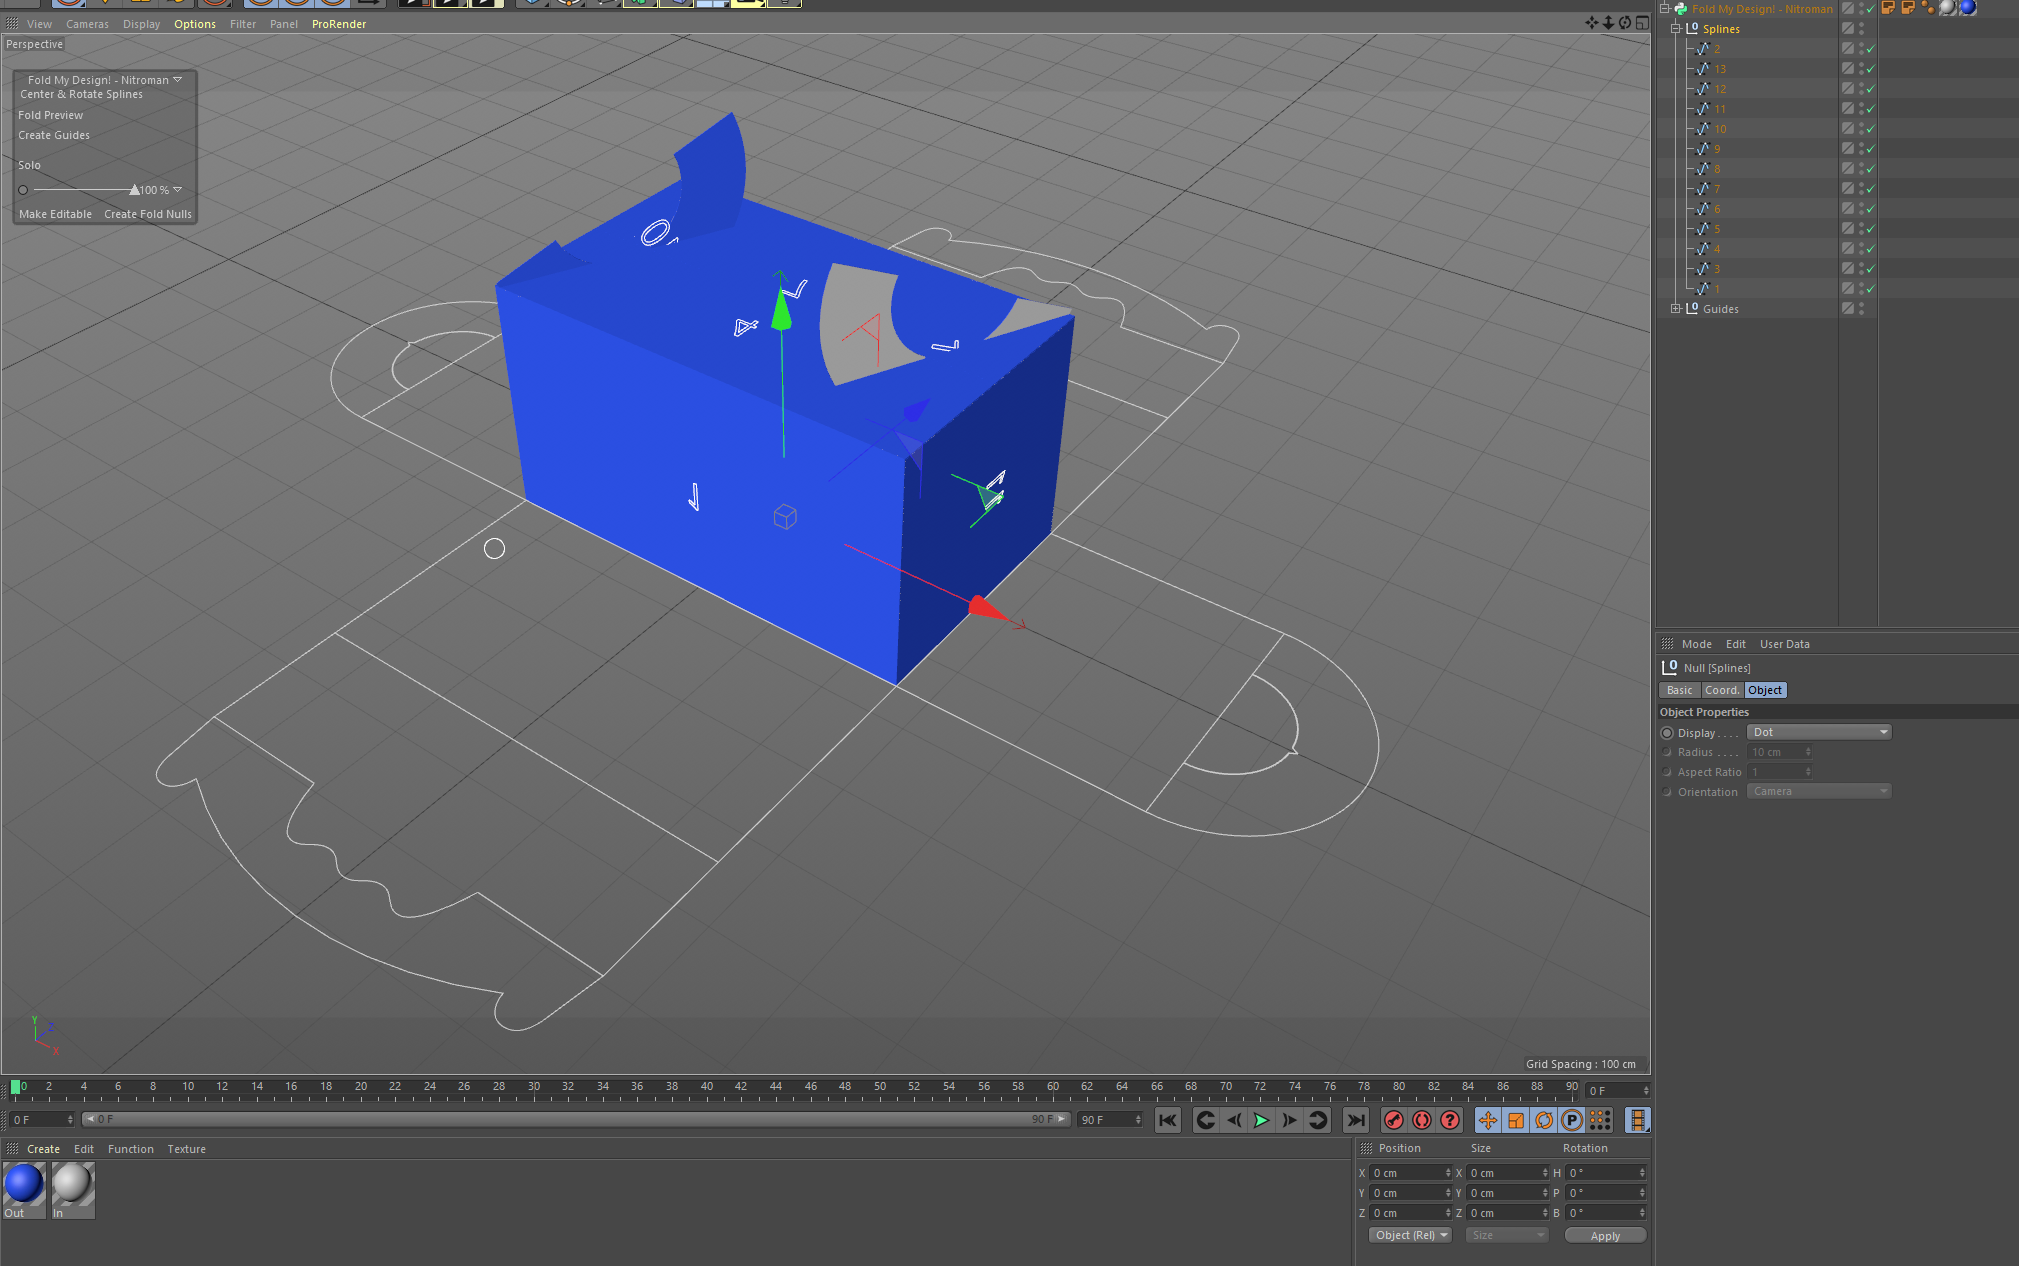The width and height of the screenshot is (2019, 1266).
Task: Open the Filter viewport menu
Action: click(x=243, y=24)
